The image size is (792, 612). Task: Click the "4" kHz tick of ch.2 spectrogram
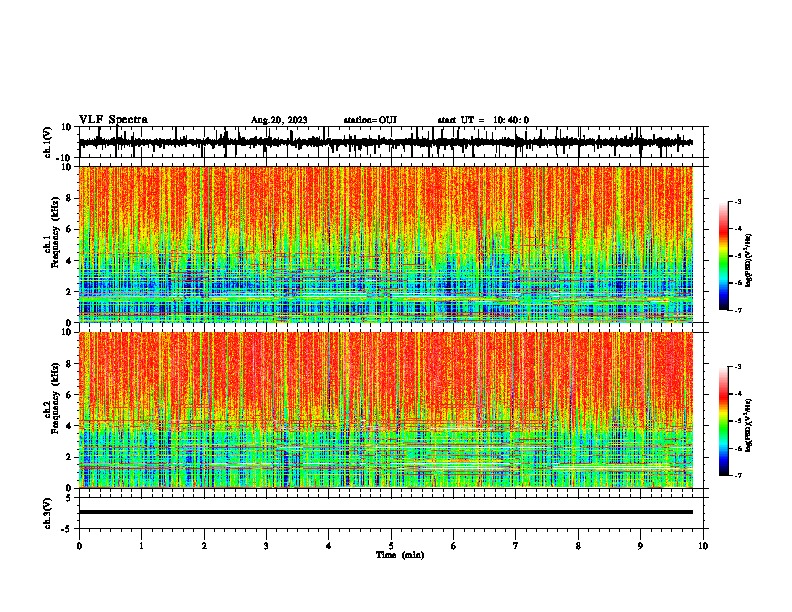tap(69, 426)
